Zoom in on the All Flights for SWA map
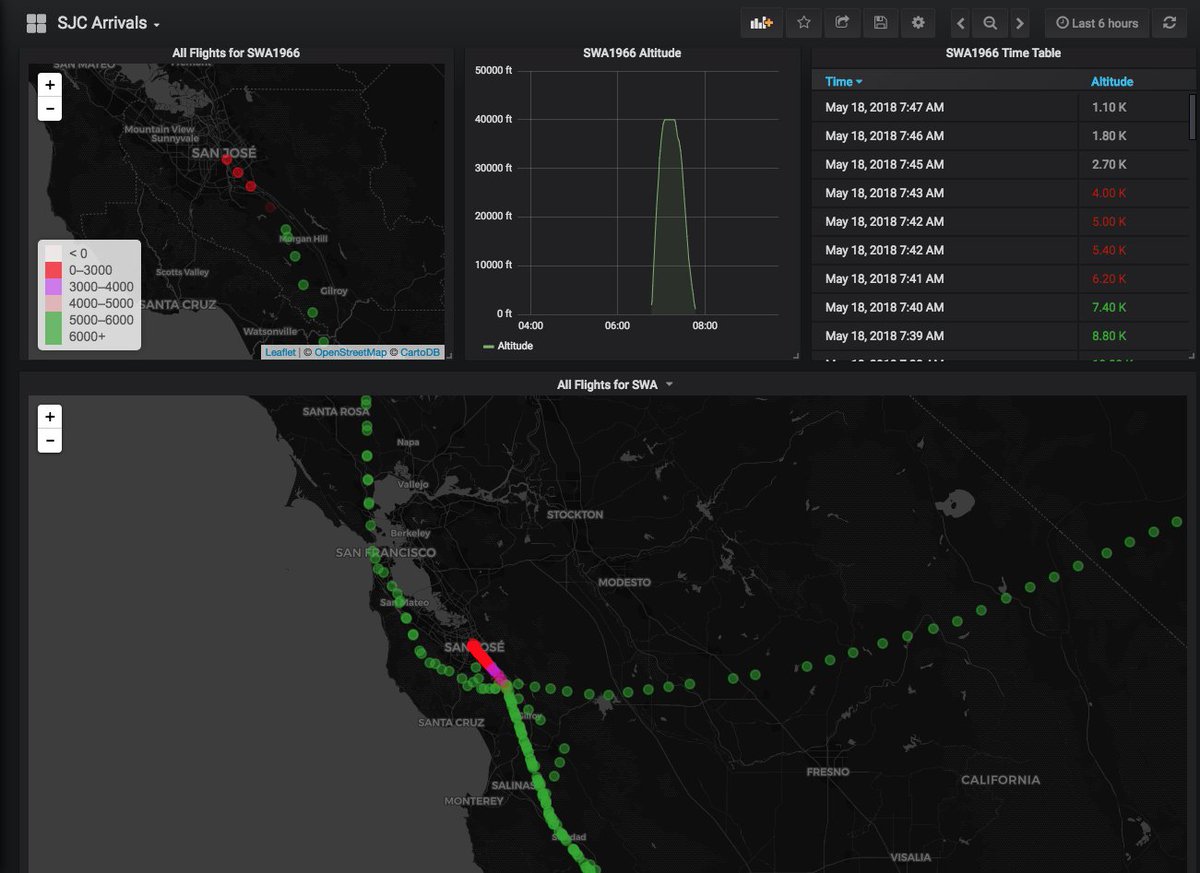 pos(50,416)
